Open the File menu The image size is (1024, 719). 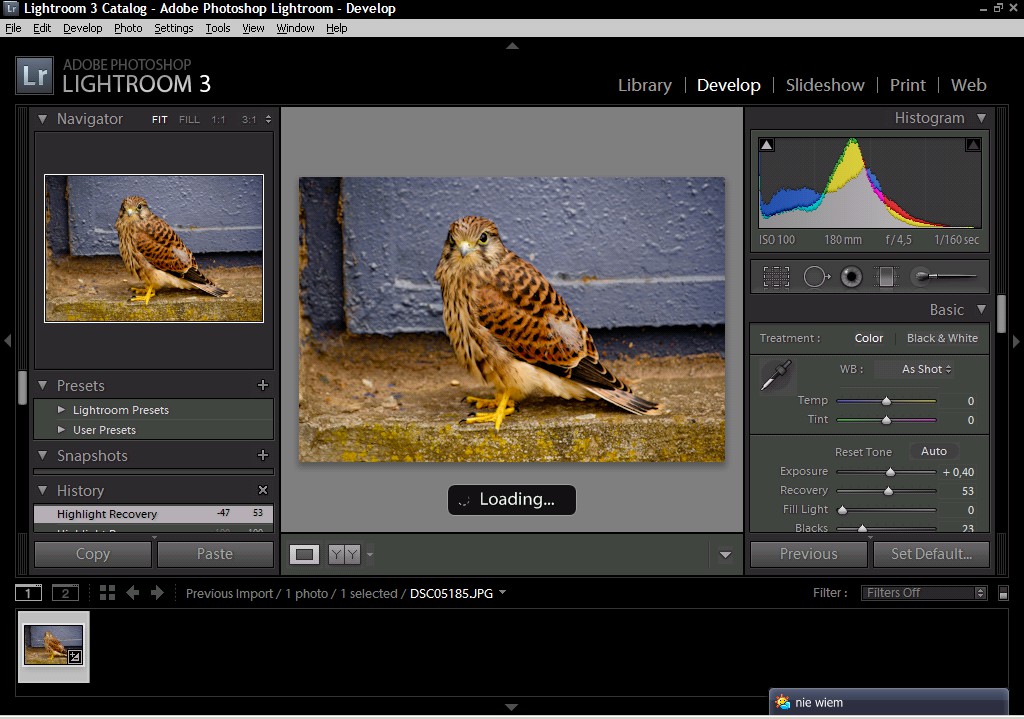click(x=13, y=28)
